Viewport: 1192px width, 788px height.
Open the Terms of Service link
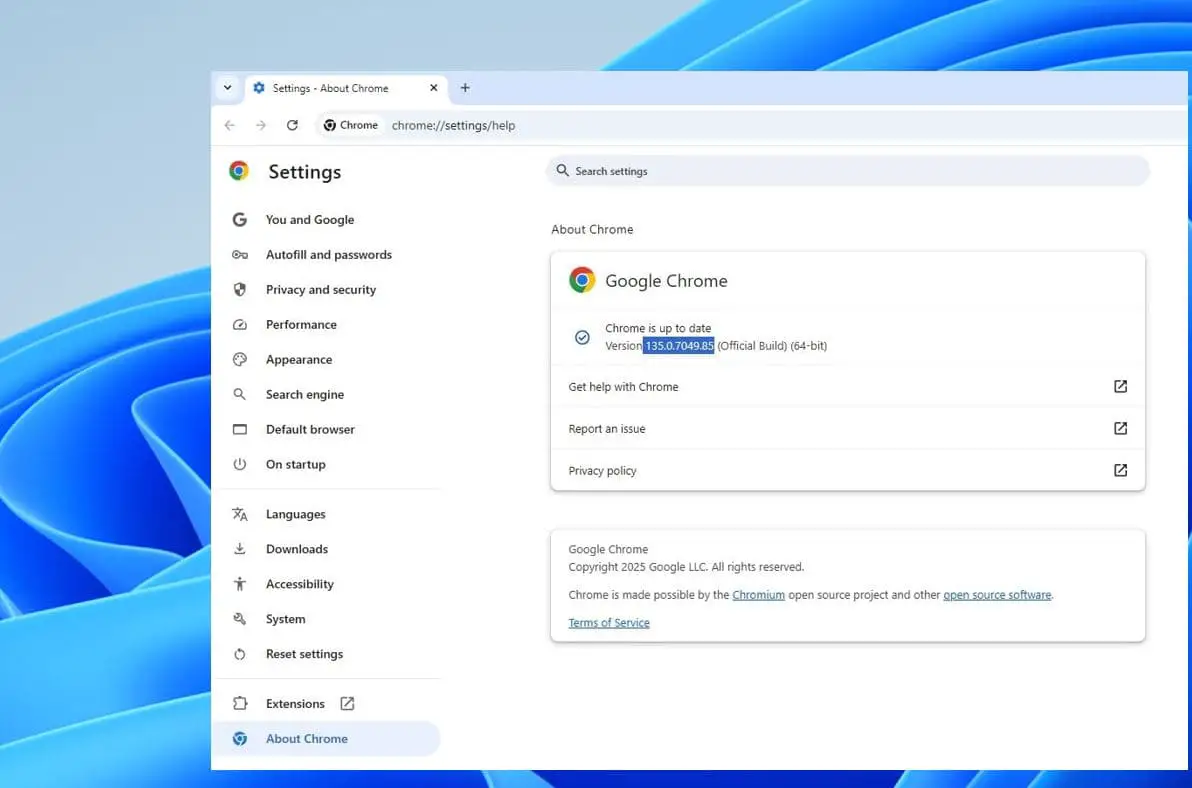tap(609, 623)
